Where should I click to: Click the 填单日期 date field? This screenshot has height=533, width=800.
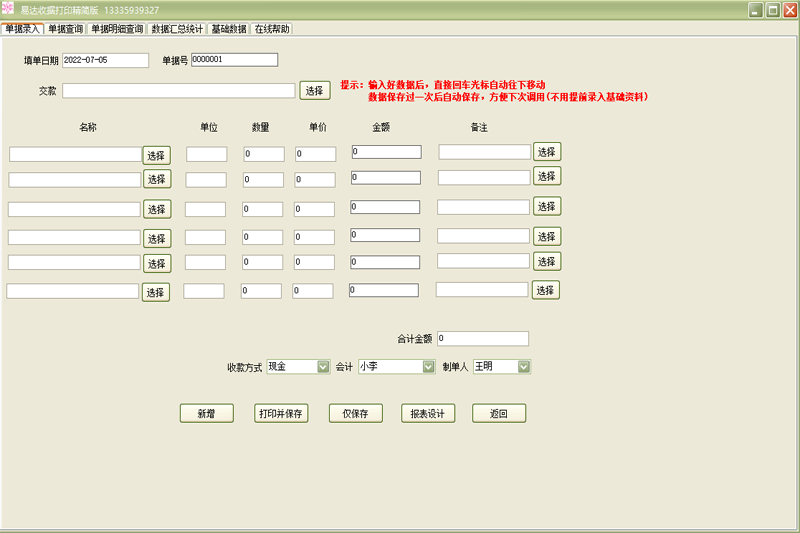[x=106, y=60]
